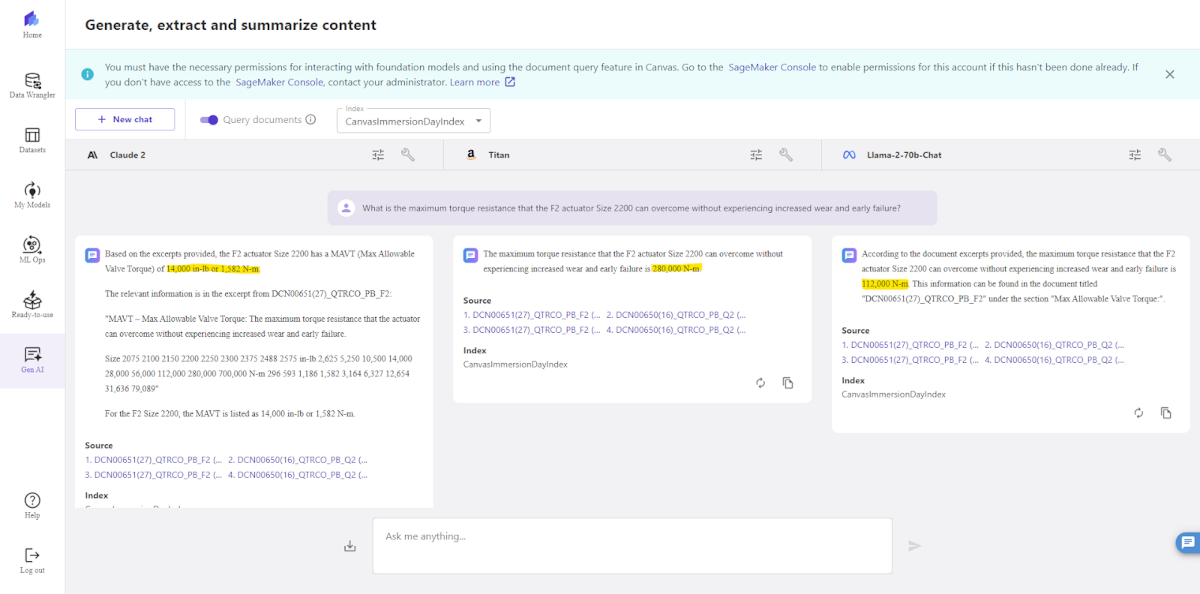
Task: Open Datasets from the sidebar
Action: click(31, 139)
